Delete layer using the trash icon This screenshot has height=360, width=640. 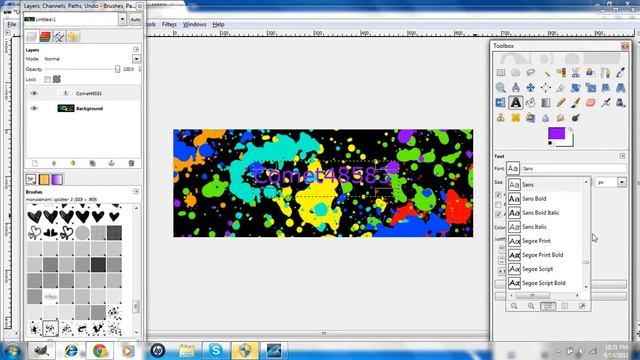click(x=131, y=163)
